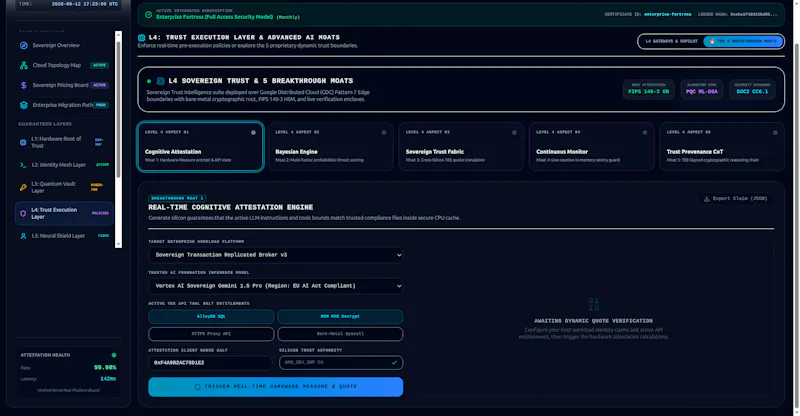The image size is (800, 416).
Task: Click the UTC time readout at top
Action: coord(85,4)
